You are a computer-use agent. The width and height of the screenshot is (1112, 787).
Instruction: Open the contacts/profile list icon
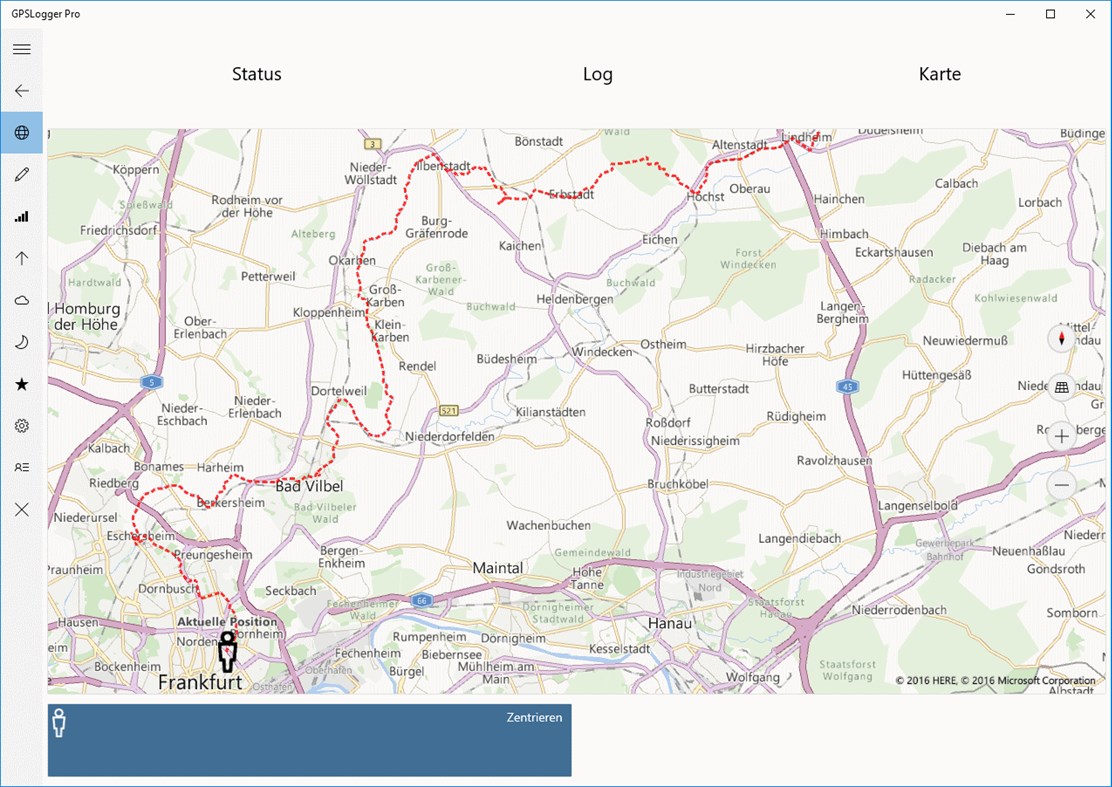[x=22, y=467]
